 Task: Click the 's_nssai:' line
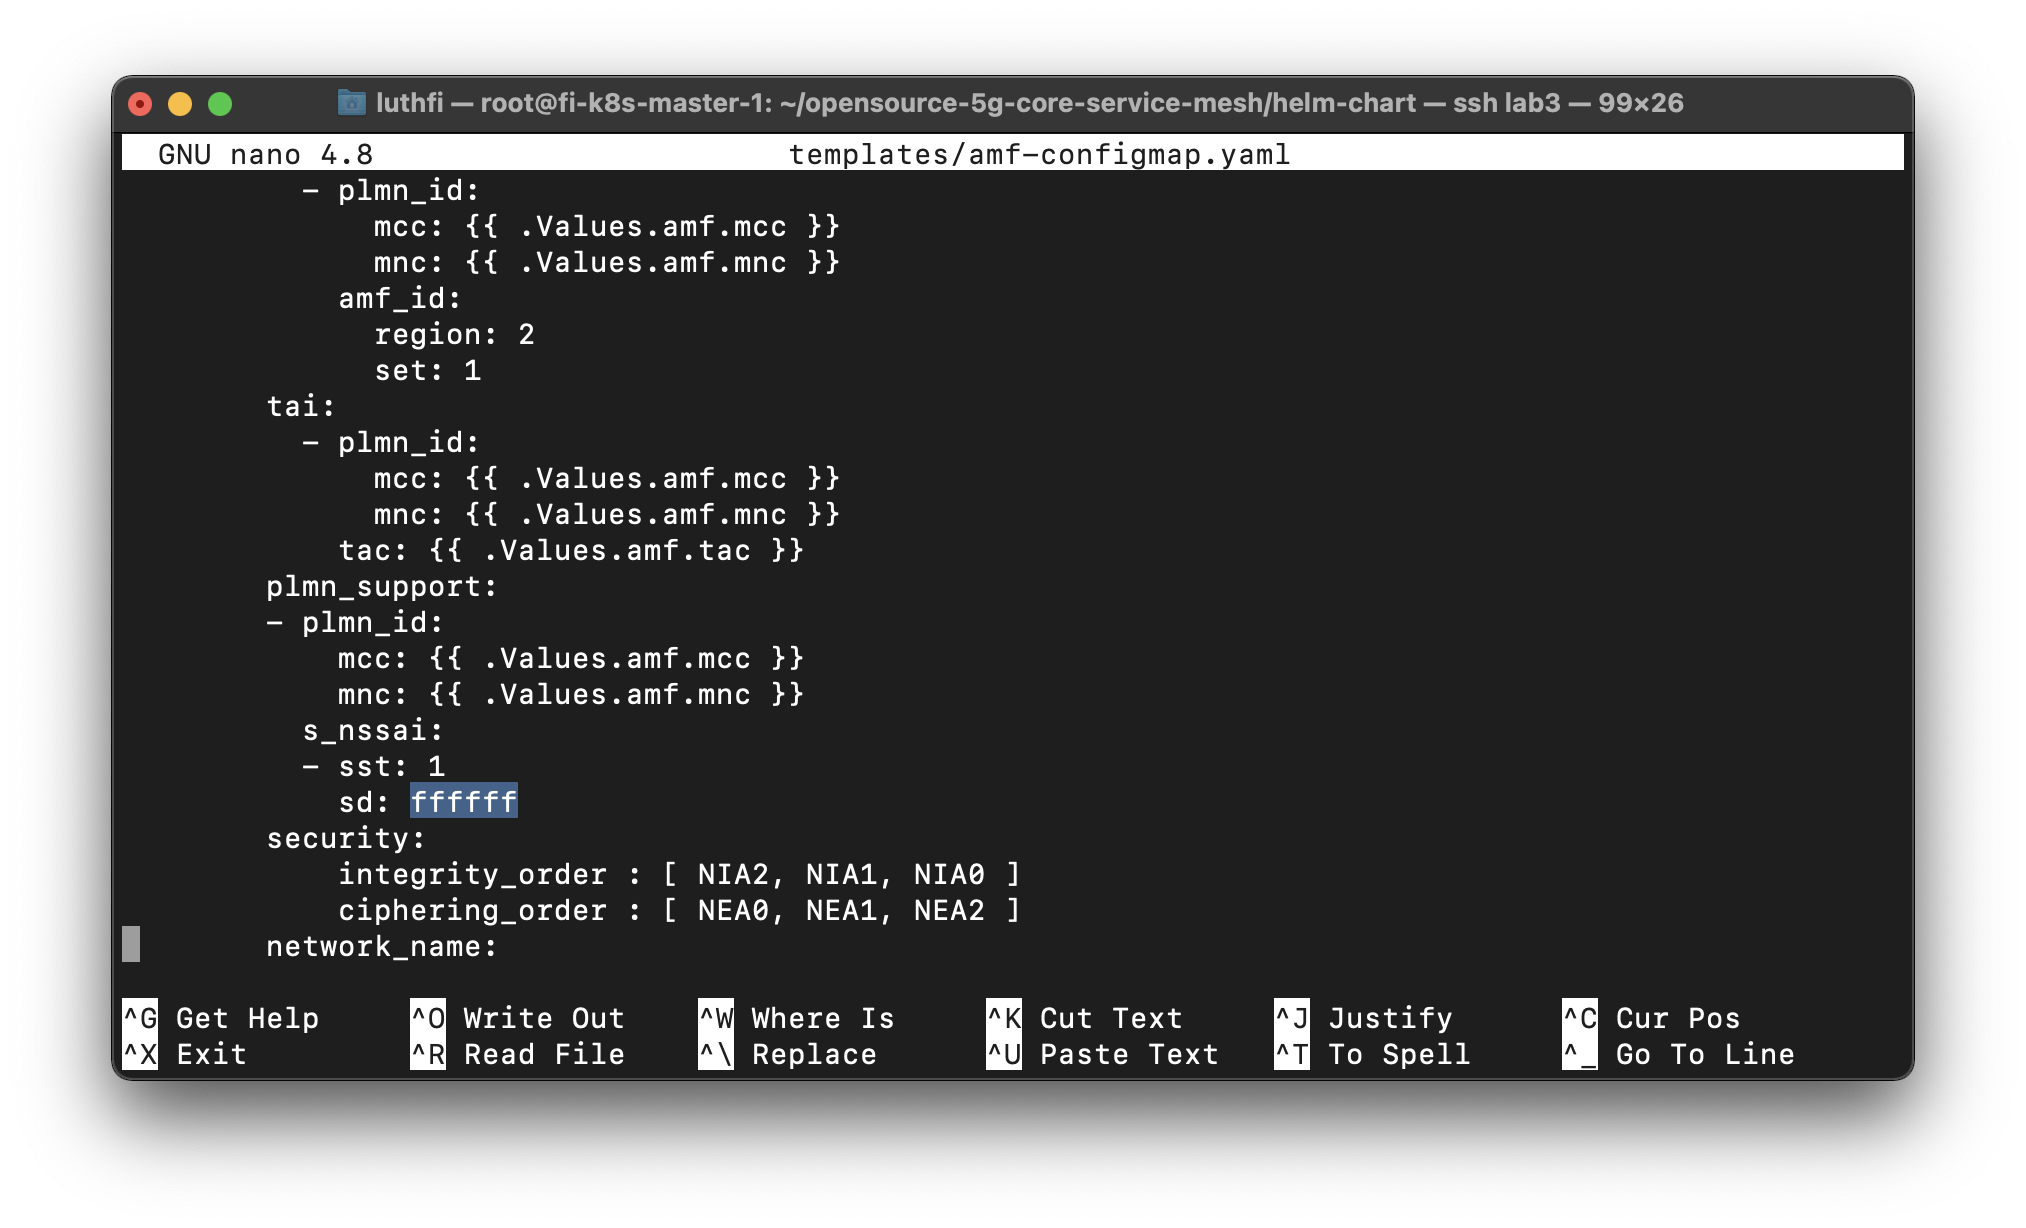(373, 730)
